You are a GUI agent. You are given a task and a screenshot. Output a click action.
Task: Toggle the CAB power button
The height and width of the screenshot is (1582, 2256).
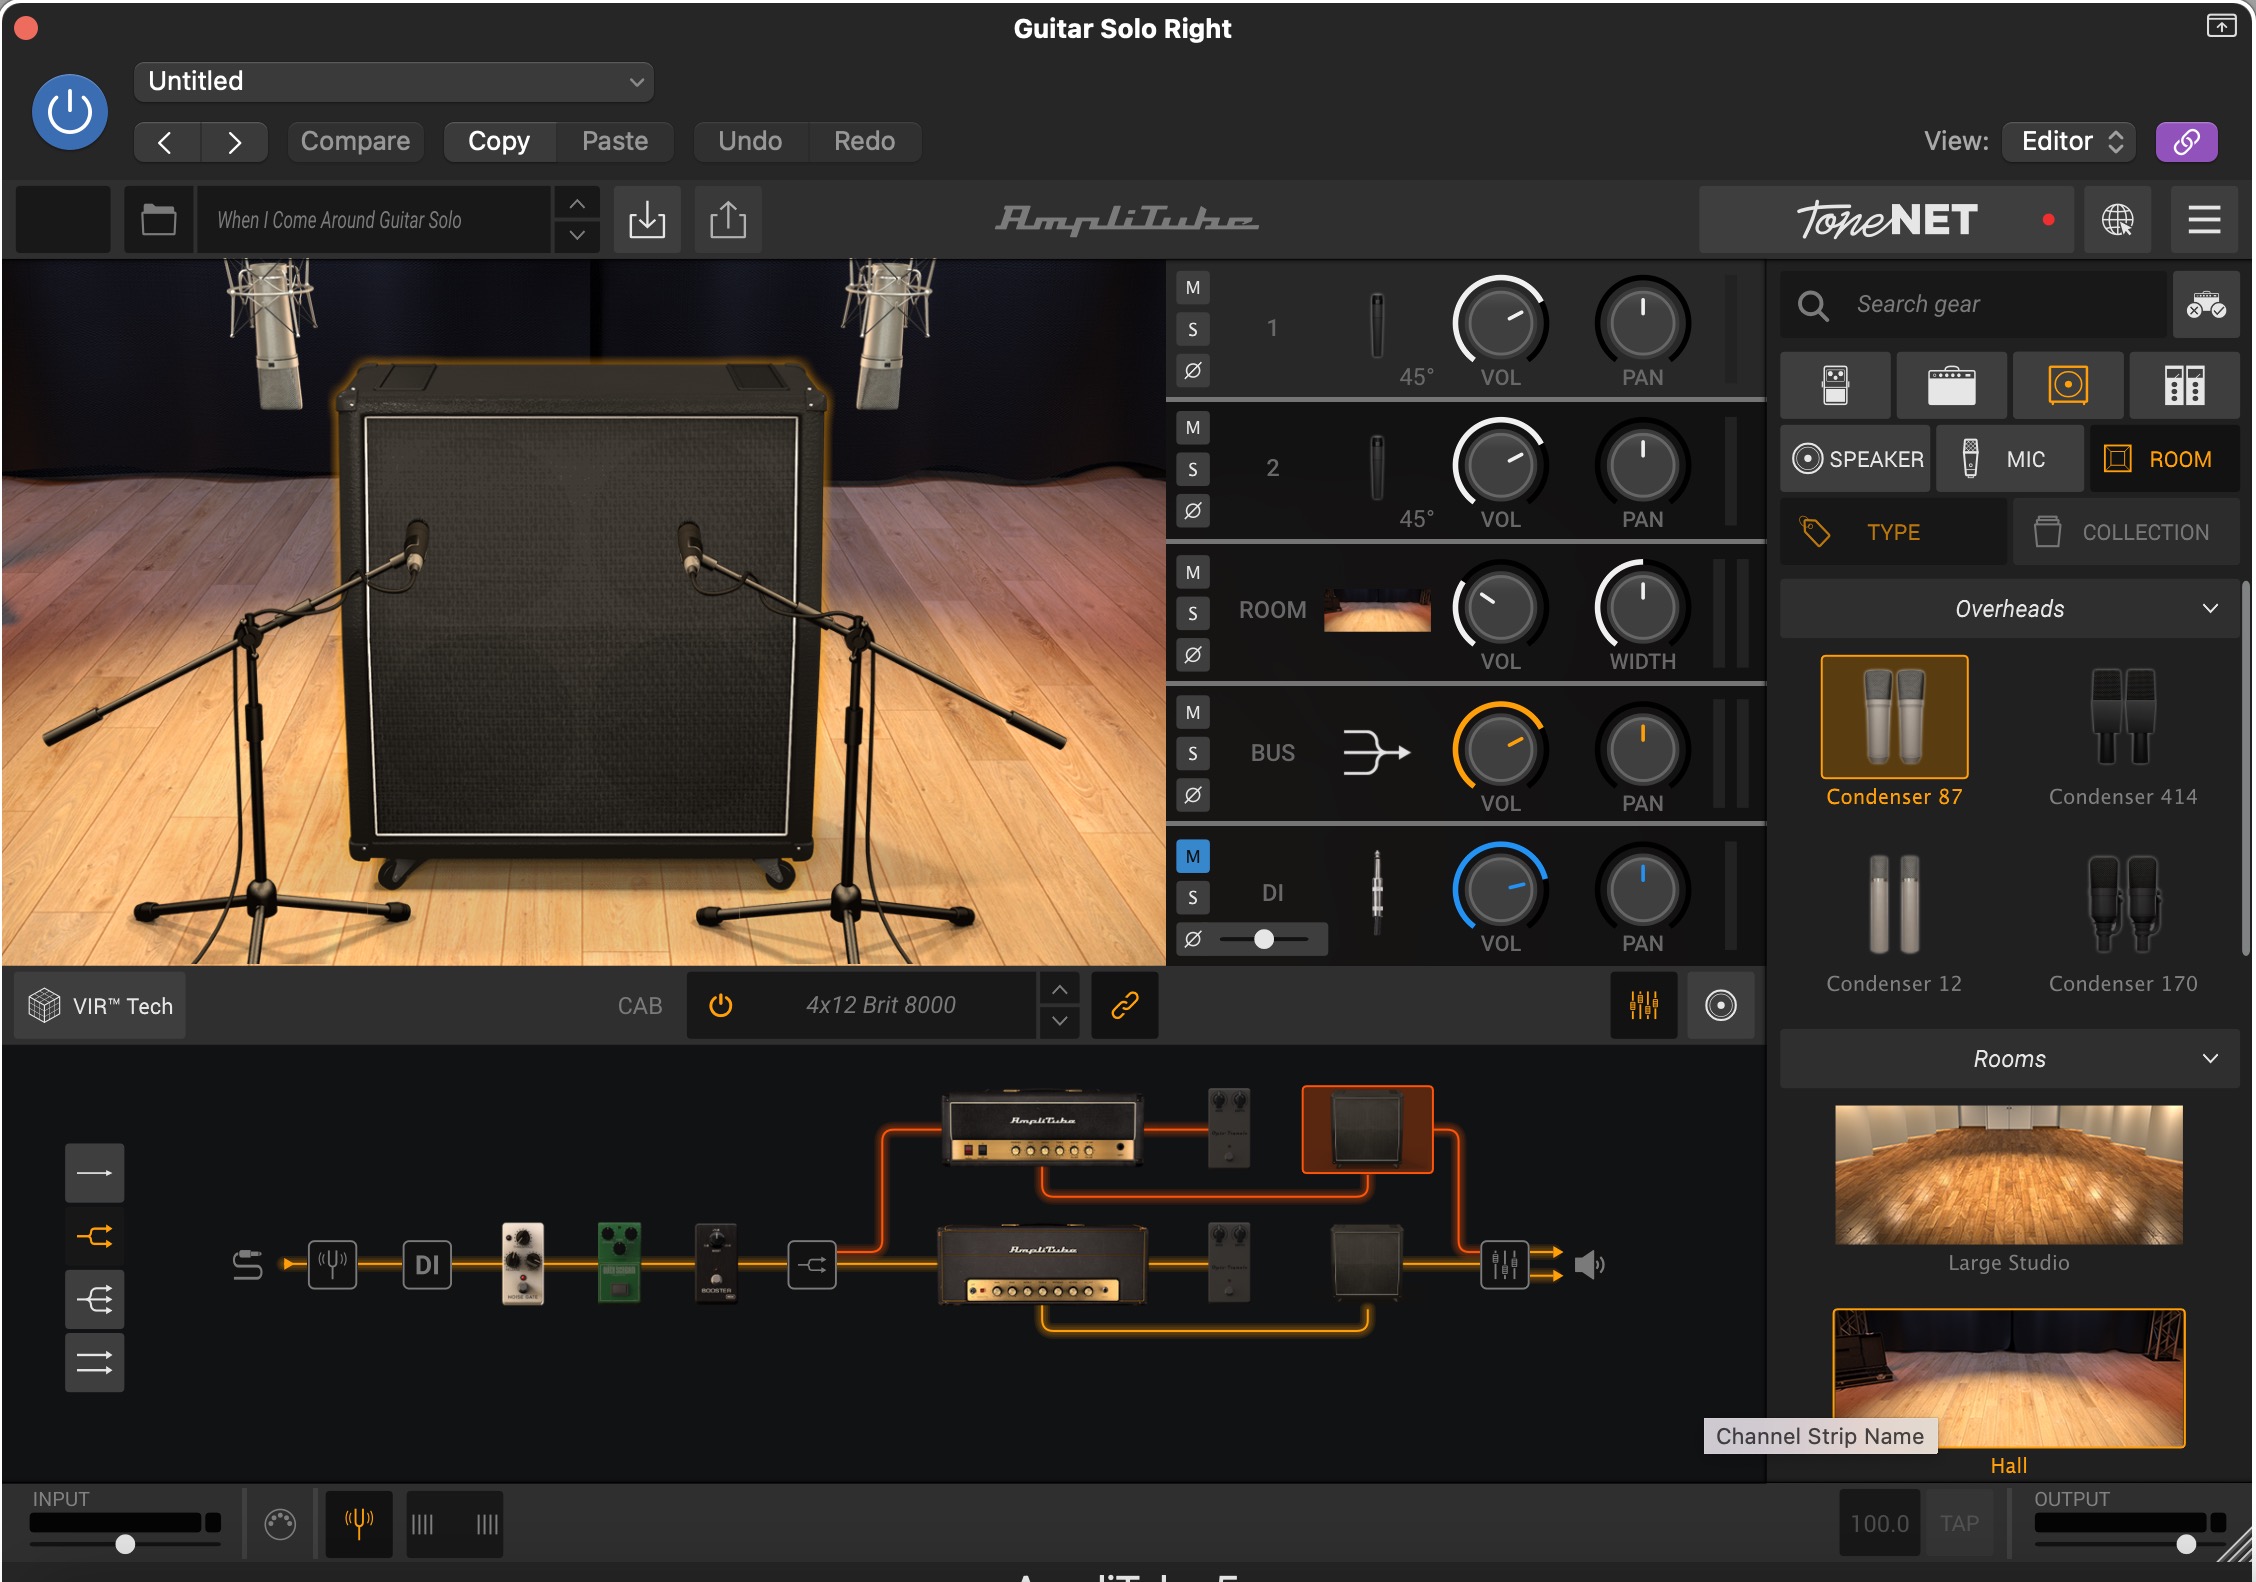[x=720, y=1005]
